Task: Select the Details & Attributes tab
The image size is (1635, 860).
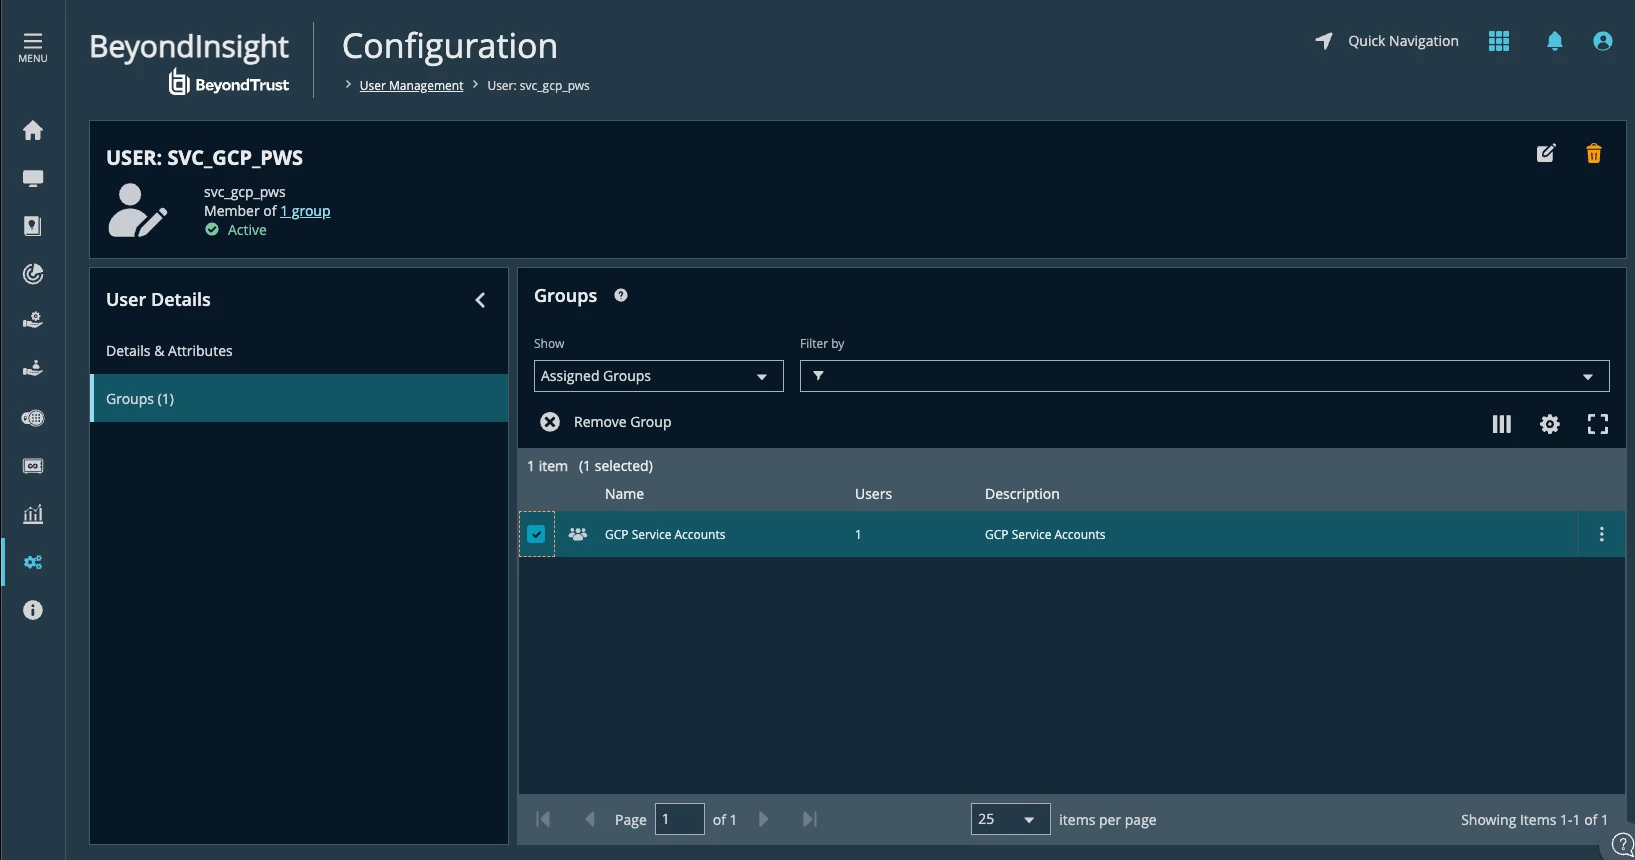Action: pos(299,351)
